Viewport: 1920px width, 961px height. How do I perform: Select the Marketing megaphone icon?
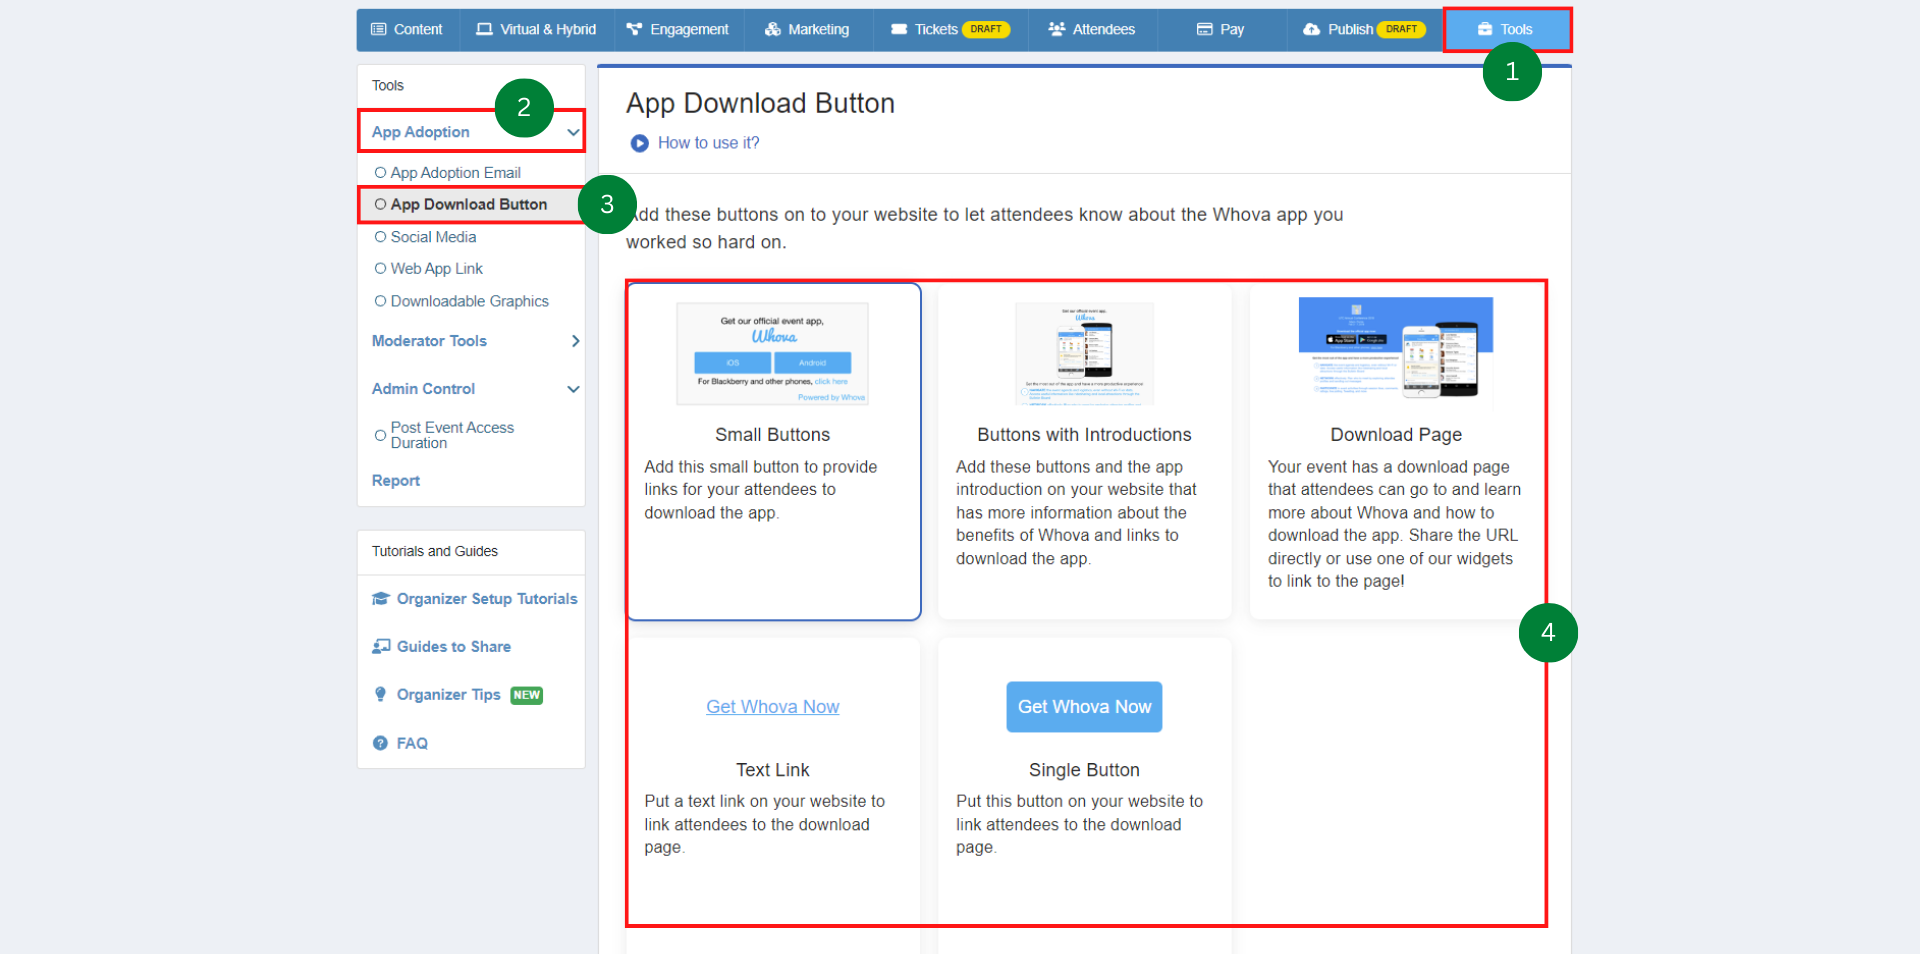(x=772, y=29)
